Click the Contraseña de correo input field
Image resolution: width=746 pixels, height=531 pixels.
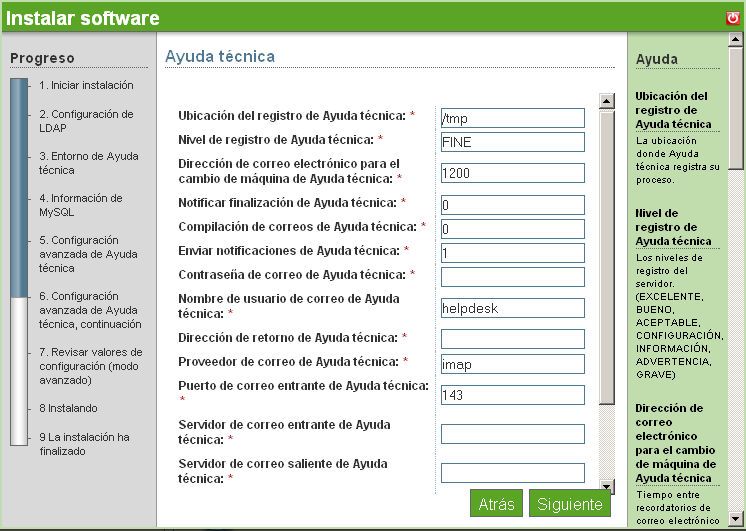click(x=512, y=277)
